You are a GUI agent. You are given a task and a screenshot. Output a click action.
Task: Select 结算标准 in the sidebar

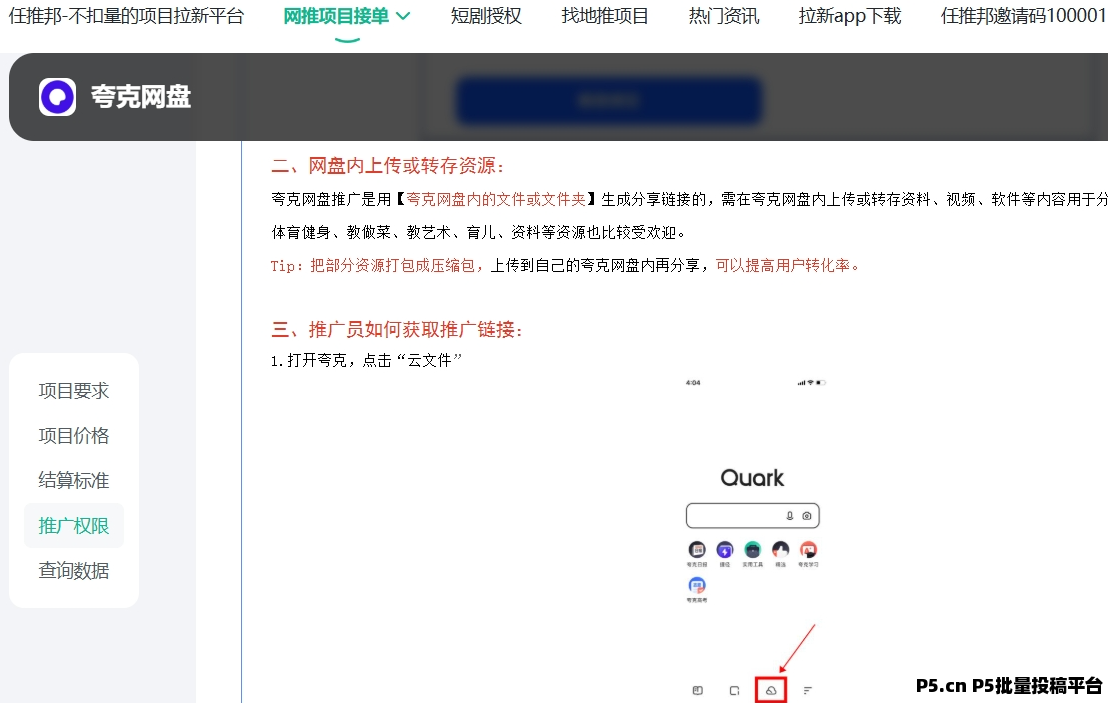pyautogui.click(x=74, y=481)
